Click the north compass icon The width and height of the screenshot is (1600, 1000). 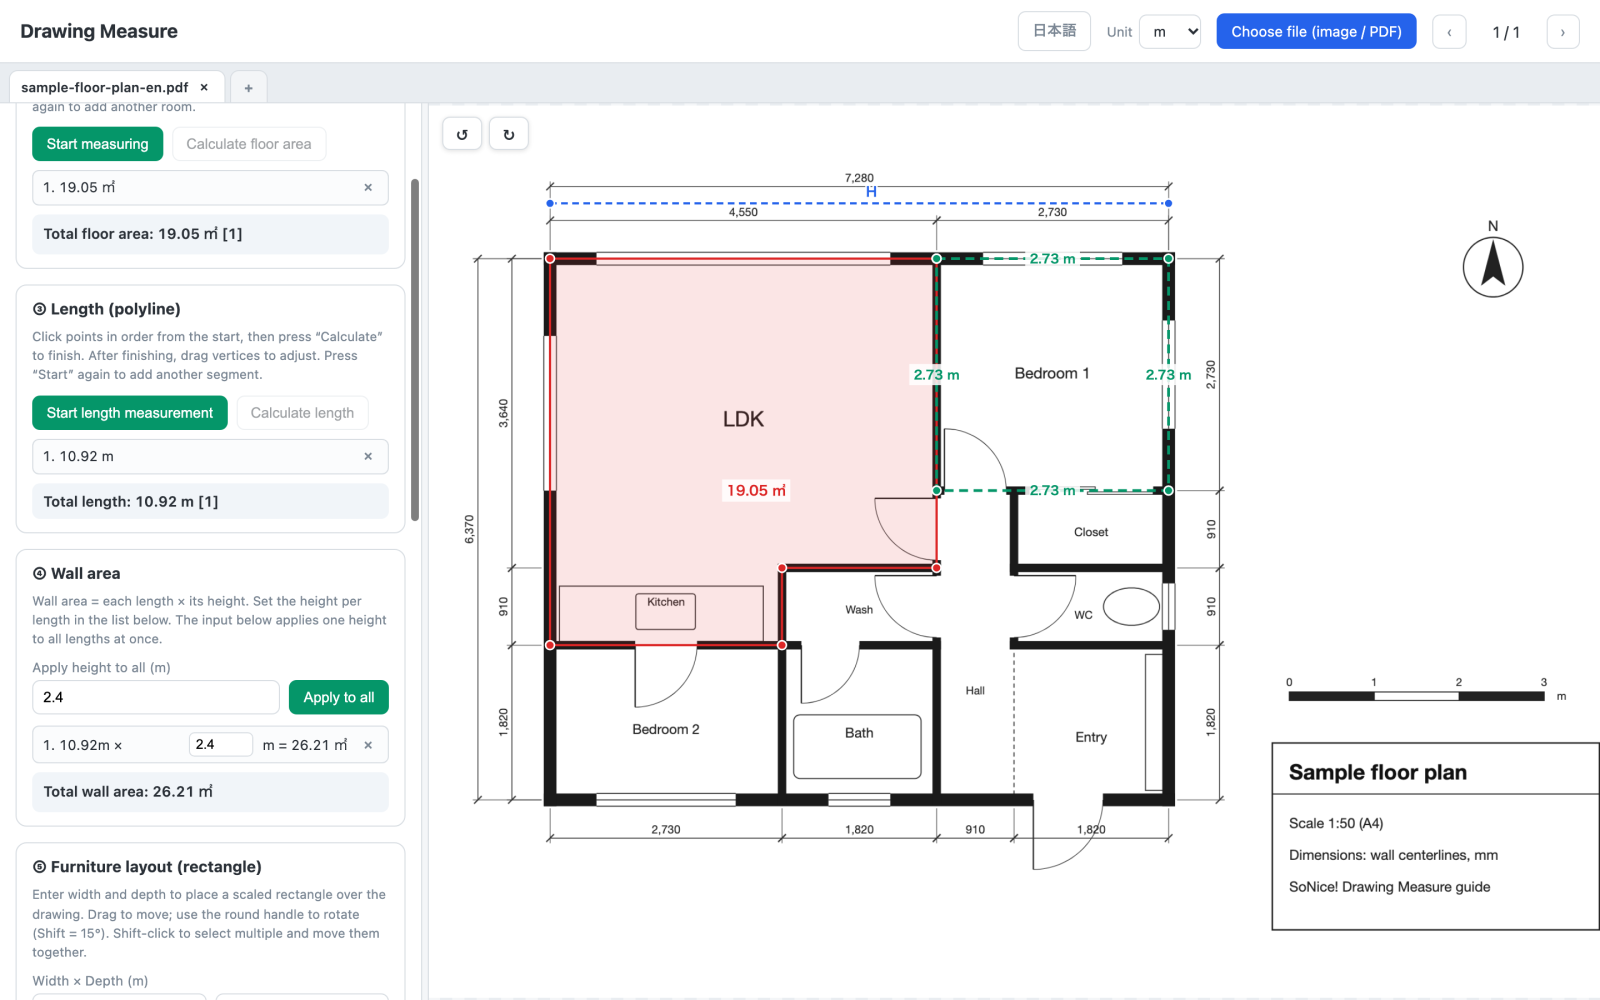[1493, 265]
